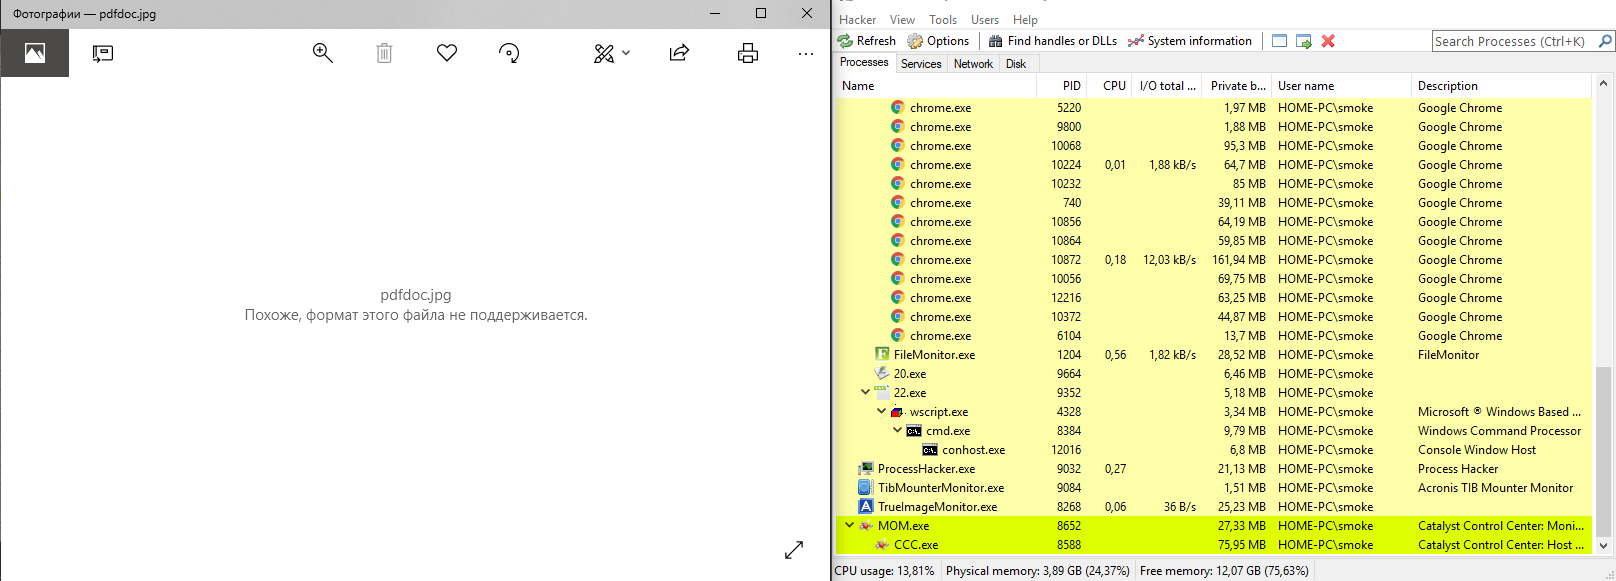Print the photo with printer icon
The image size is (1616, 581).
pos(748,53)
